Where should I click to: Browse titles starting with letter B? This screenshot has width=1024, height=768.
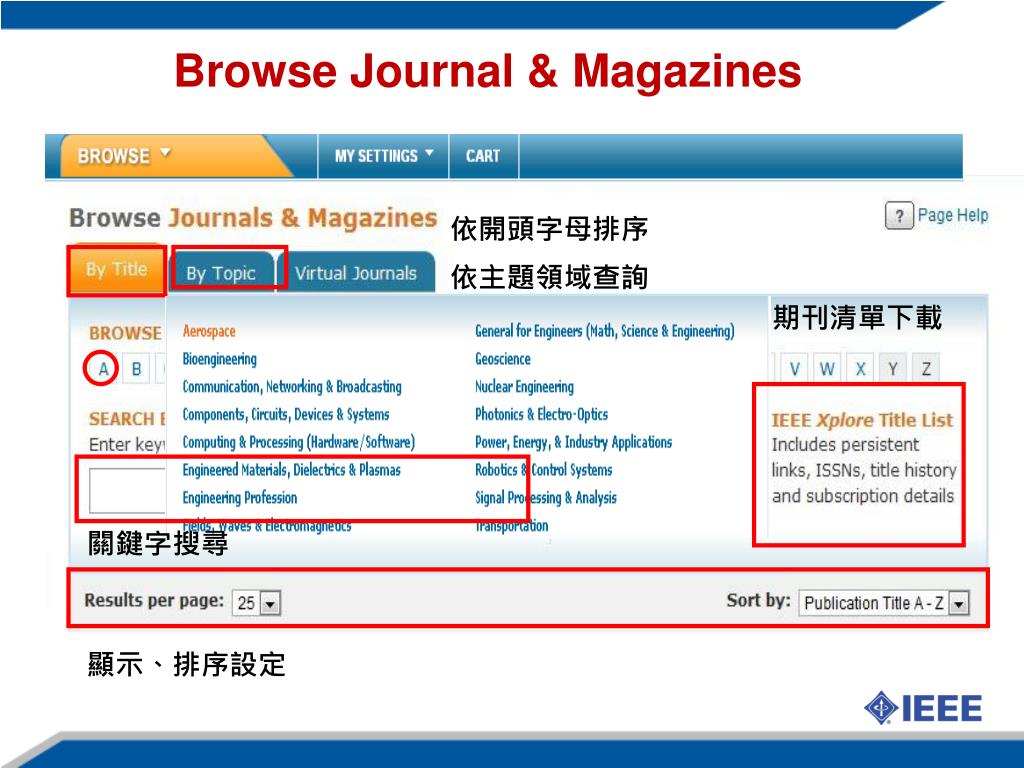tap(136, 369)
